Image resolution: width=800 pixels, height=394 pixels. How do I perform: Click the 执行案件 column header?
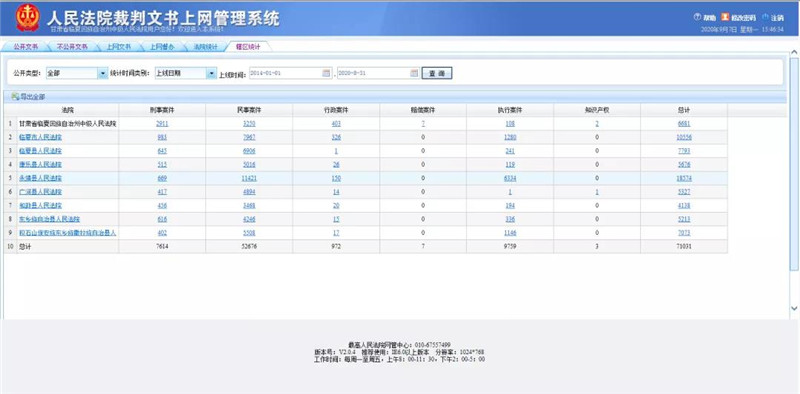click(510, 110)
